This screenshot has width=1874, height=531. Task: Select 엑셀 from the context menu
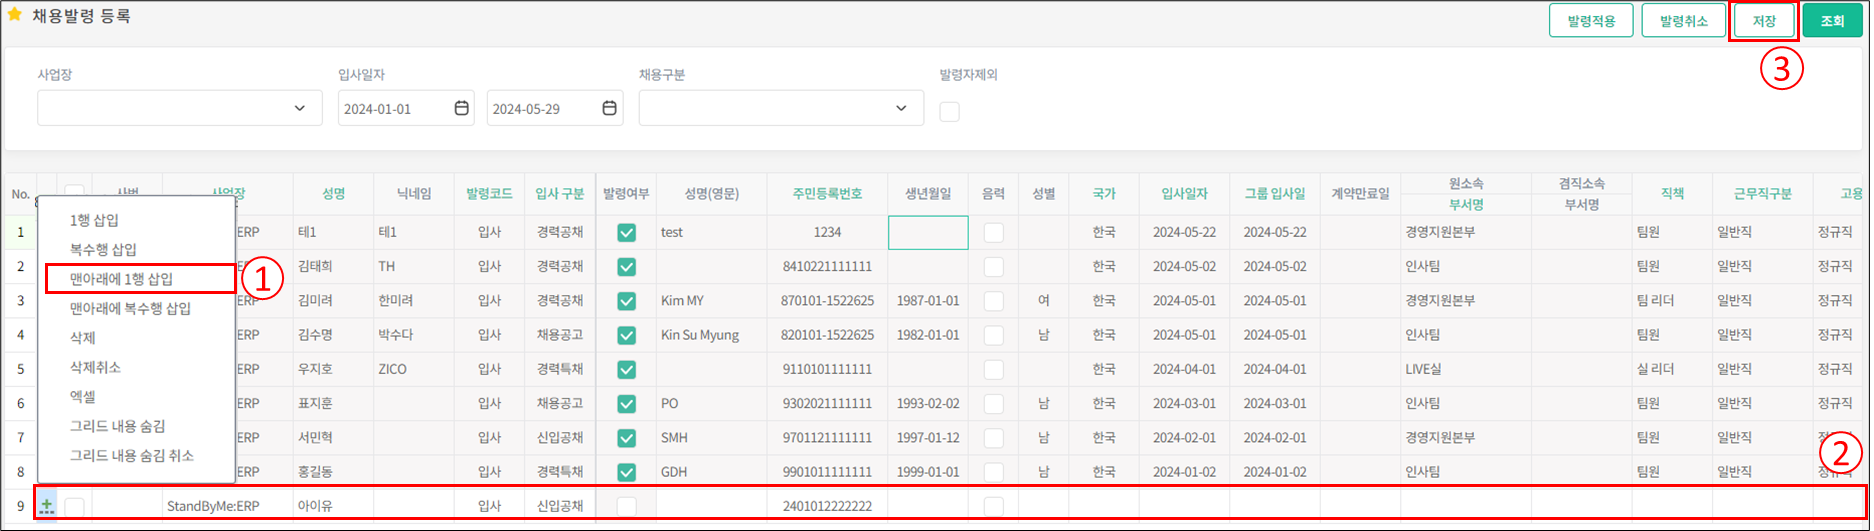click(83, 397)
